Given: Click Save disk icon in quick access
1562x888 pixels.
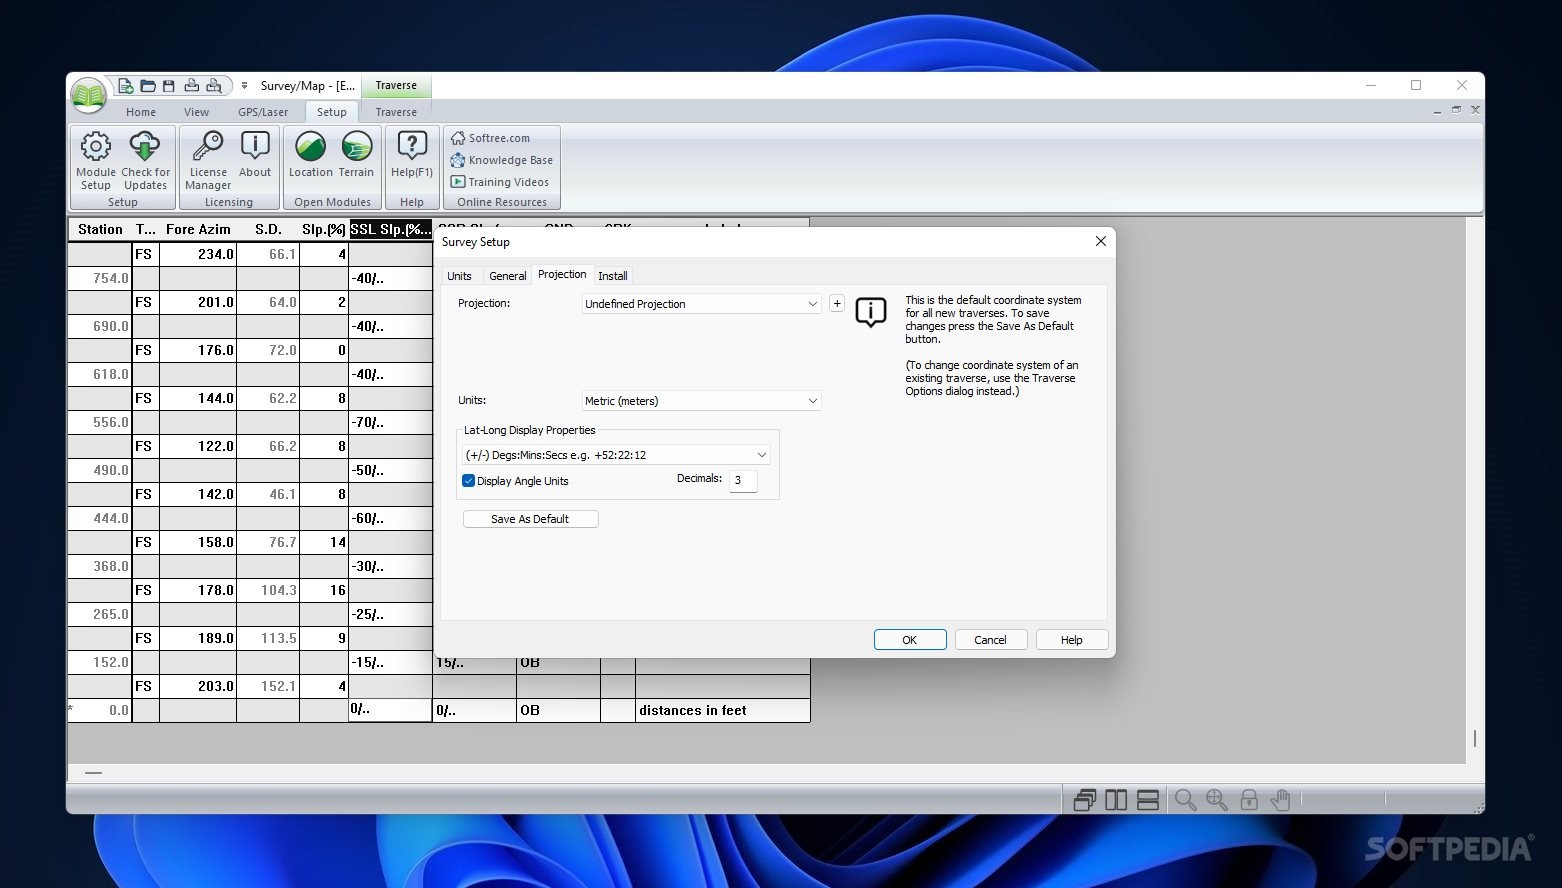Looking at the screenshot, I should [169, 86].
